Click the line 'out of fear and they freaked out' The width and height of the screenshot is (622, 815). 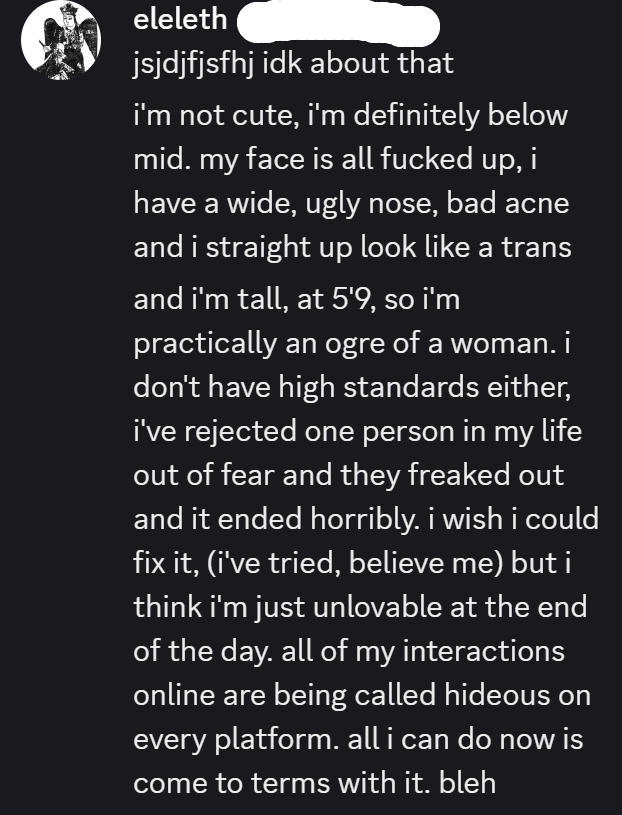coord(349,475)
